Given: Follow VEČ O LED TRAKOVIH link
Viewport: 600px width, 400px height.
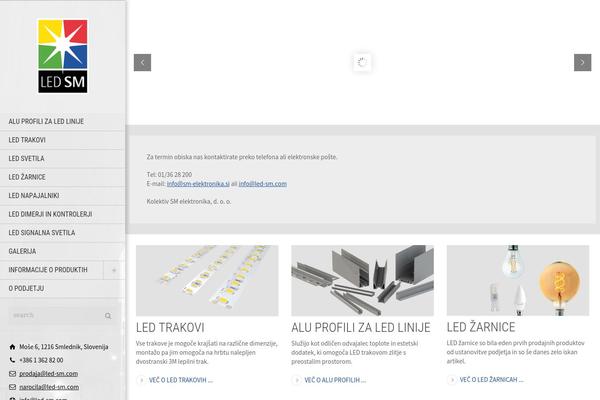Looking at the screenshot, I should click(x=181, y=380).
